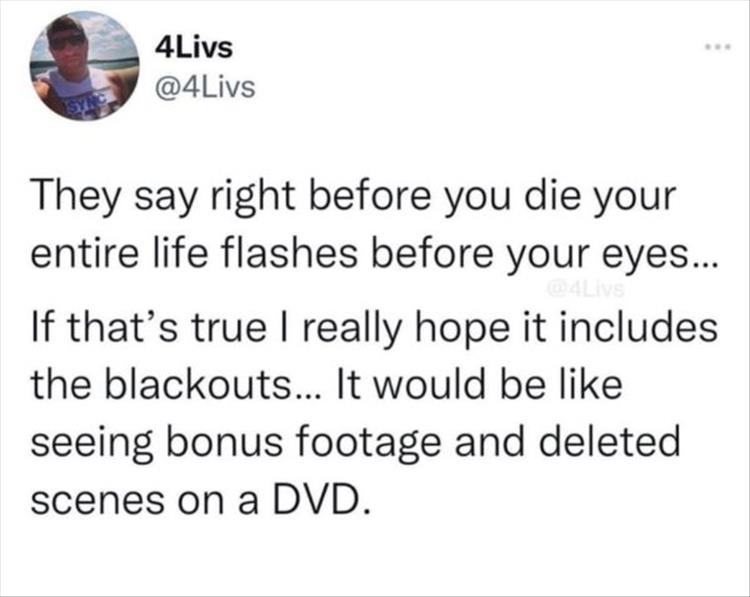Click the word "hope" in the tweet

coord(463,329)
